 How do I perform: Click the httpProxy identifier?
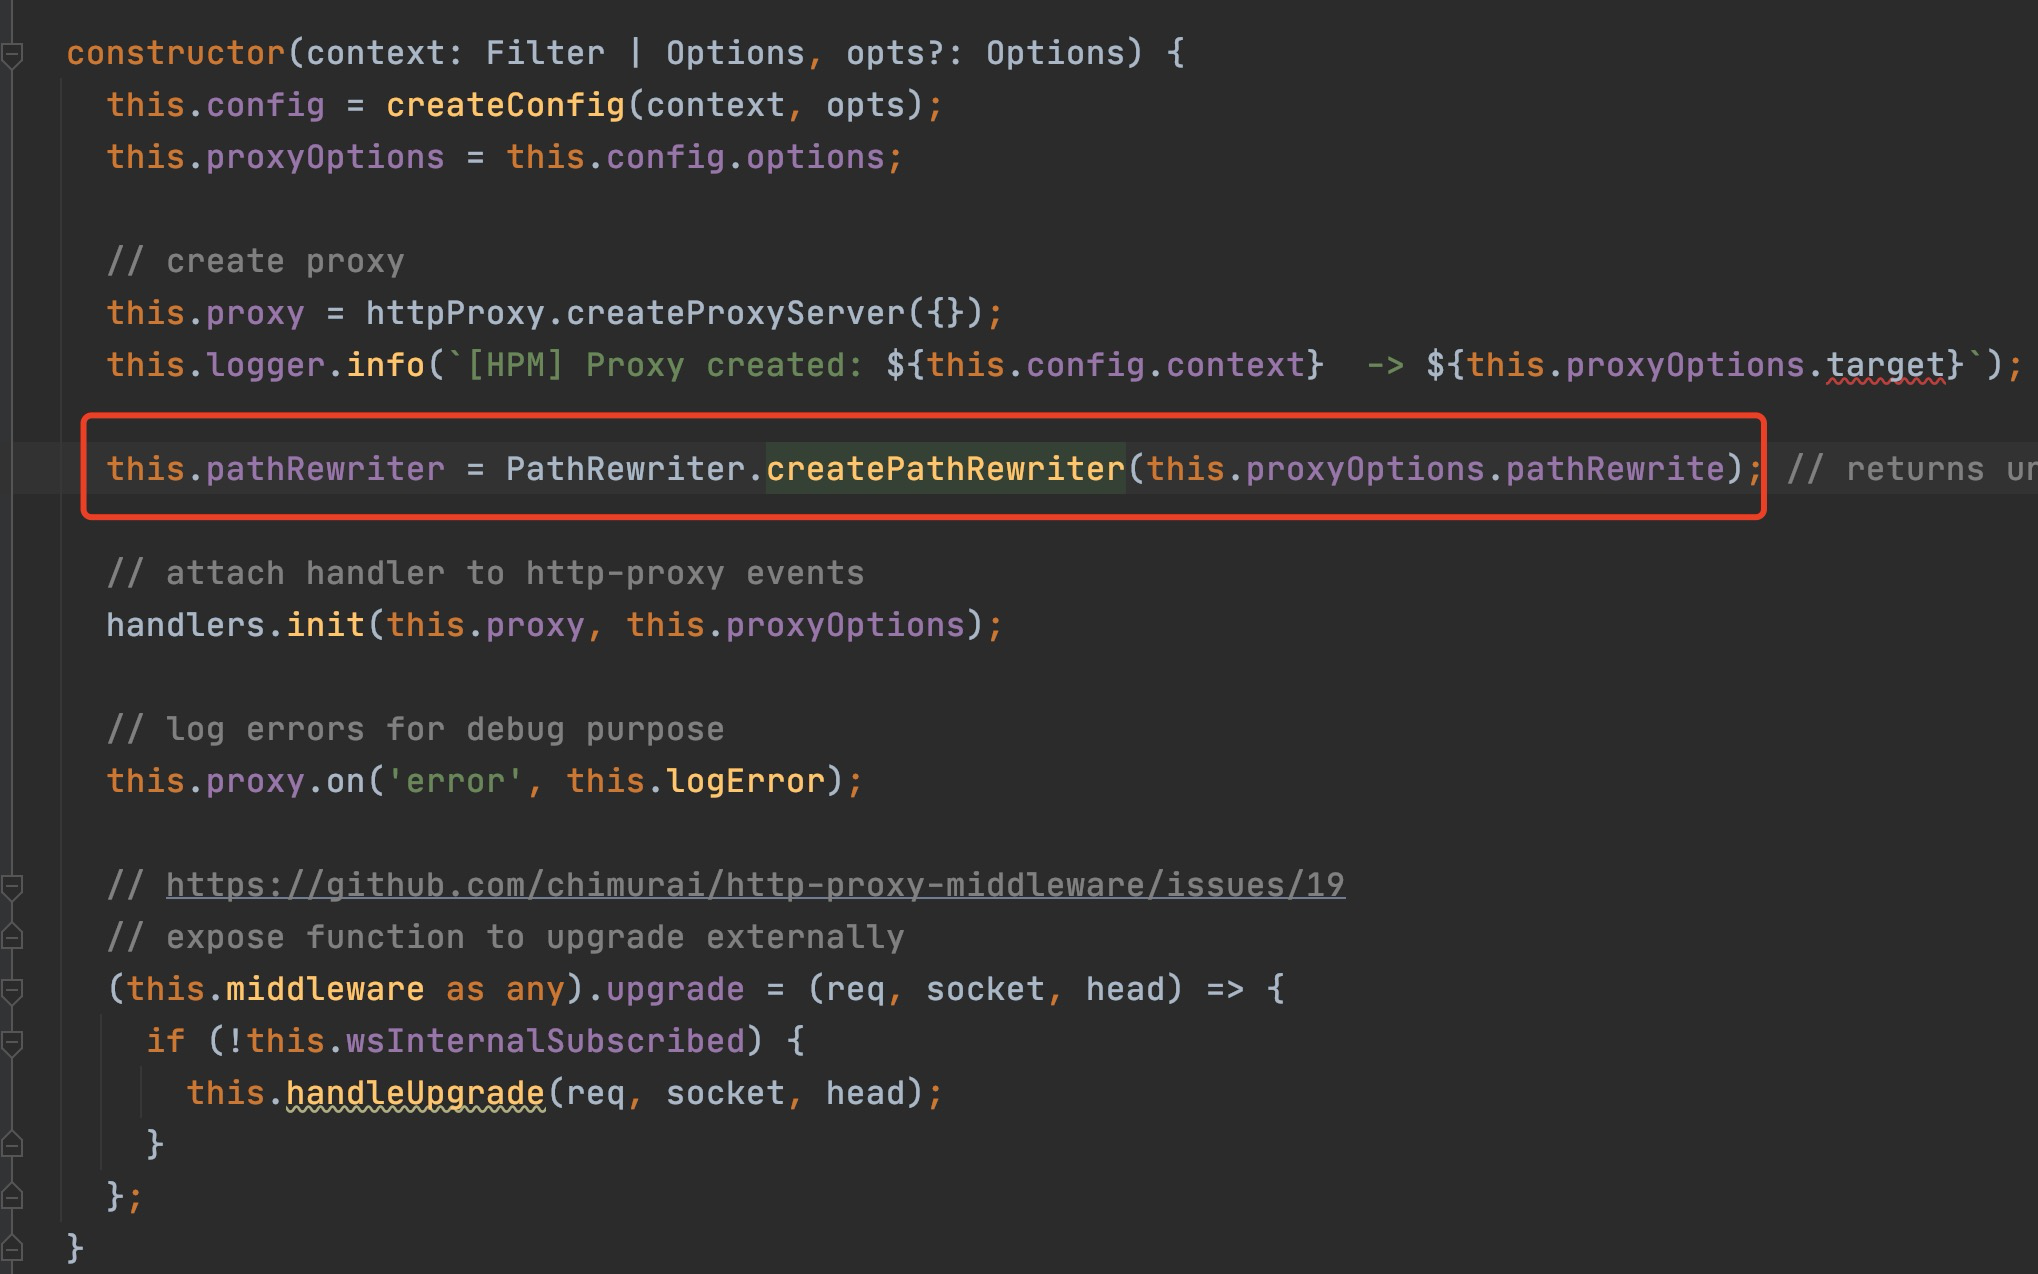click(455, 313)
